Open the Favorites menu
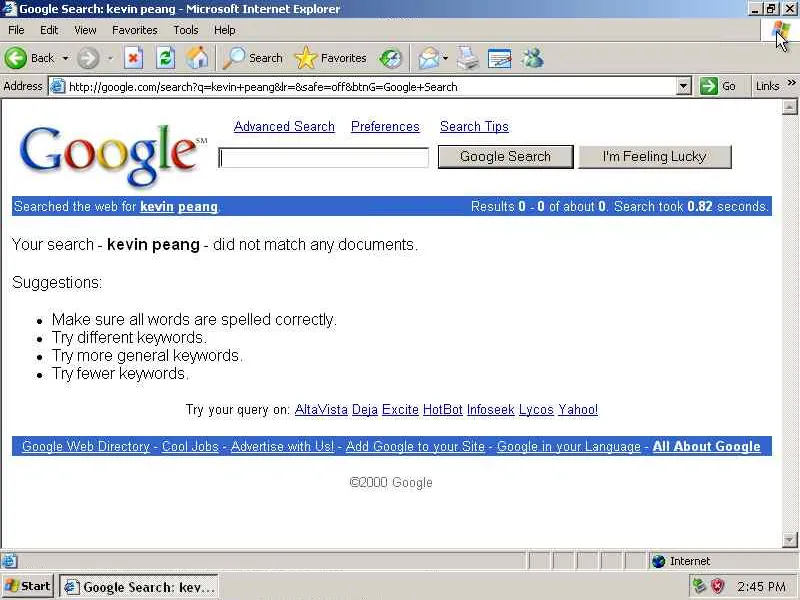 click(135, 30)
